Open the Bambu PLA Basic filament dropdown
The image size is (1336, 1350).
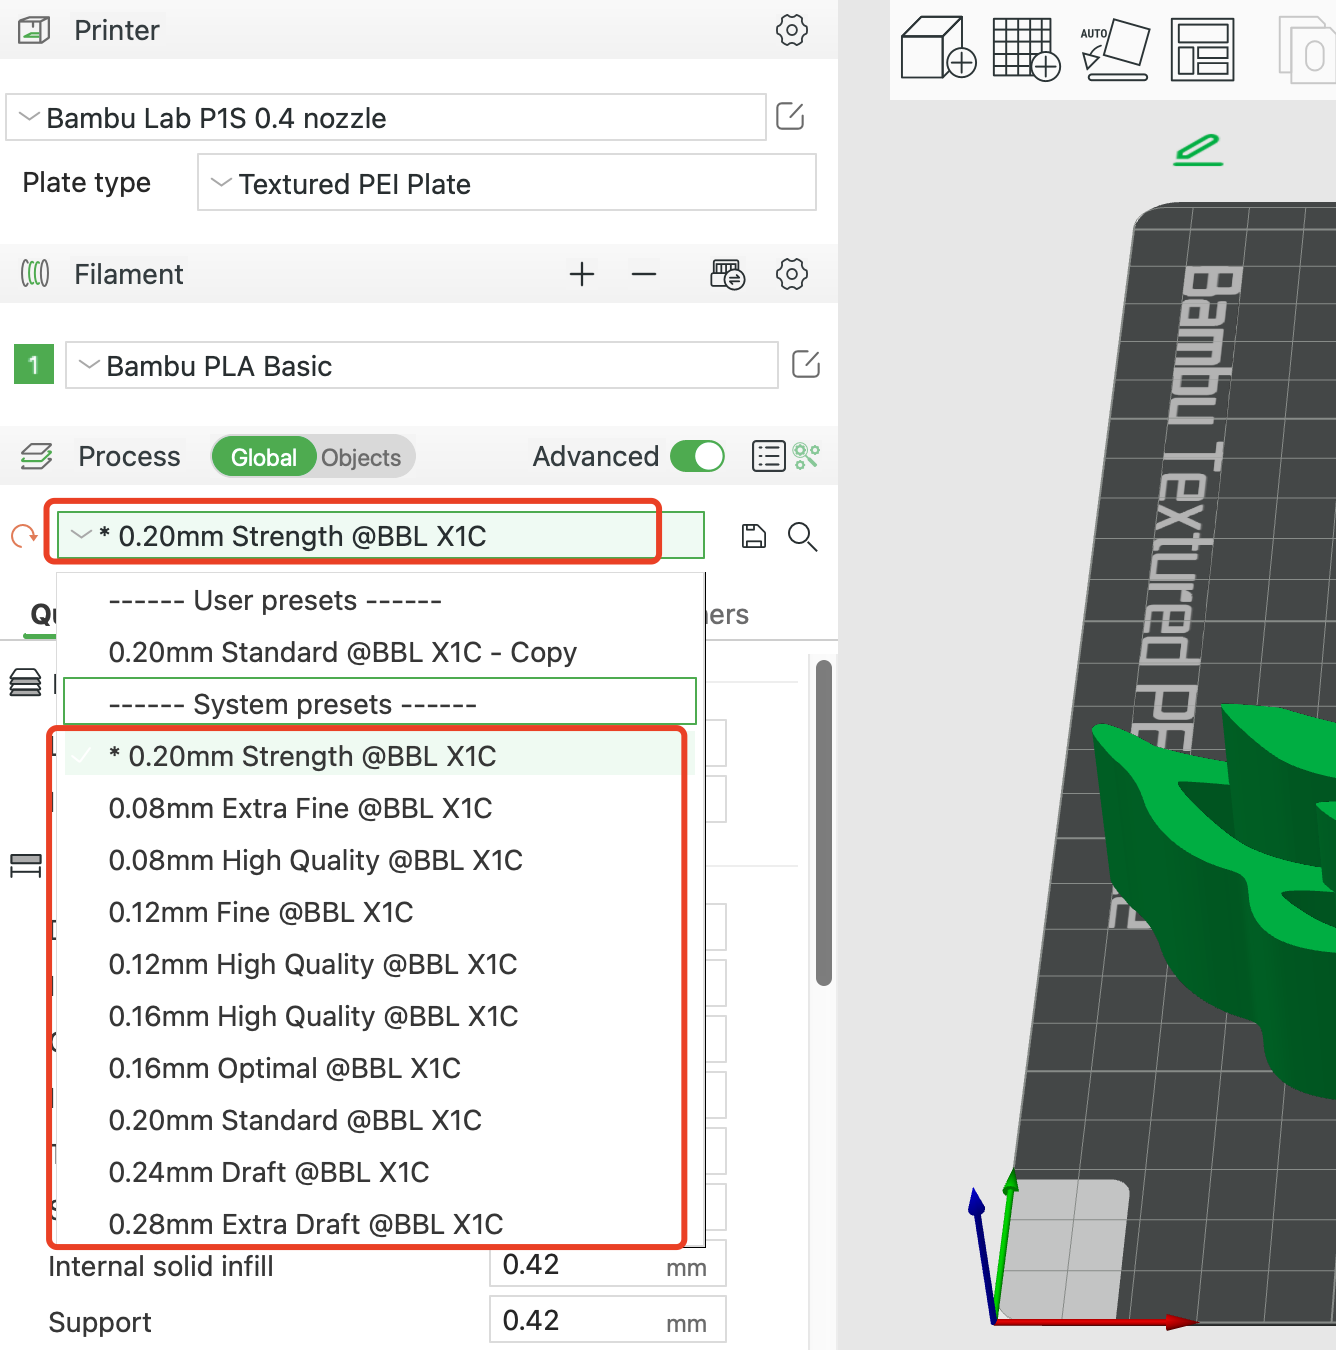click(x=422, y=366)
